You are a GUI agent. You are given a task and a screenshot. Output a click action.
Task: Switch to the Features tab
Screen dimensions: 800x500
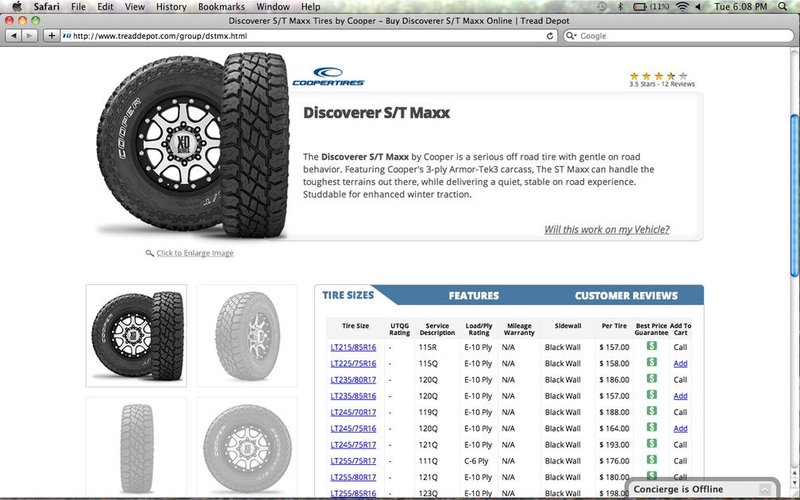[x=473, y=295]
